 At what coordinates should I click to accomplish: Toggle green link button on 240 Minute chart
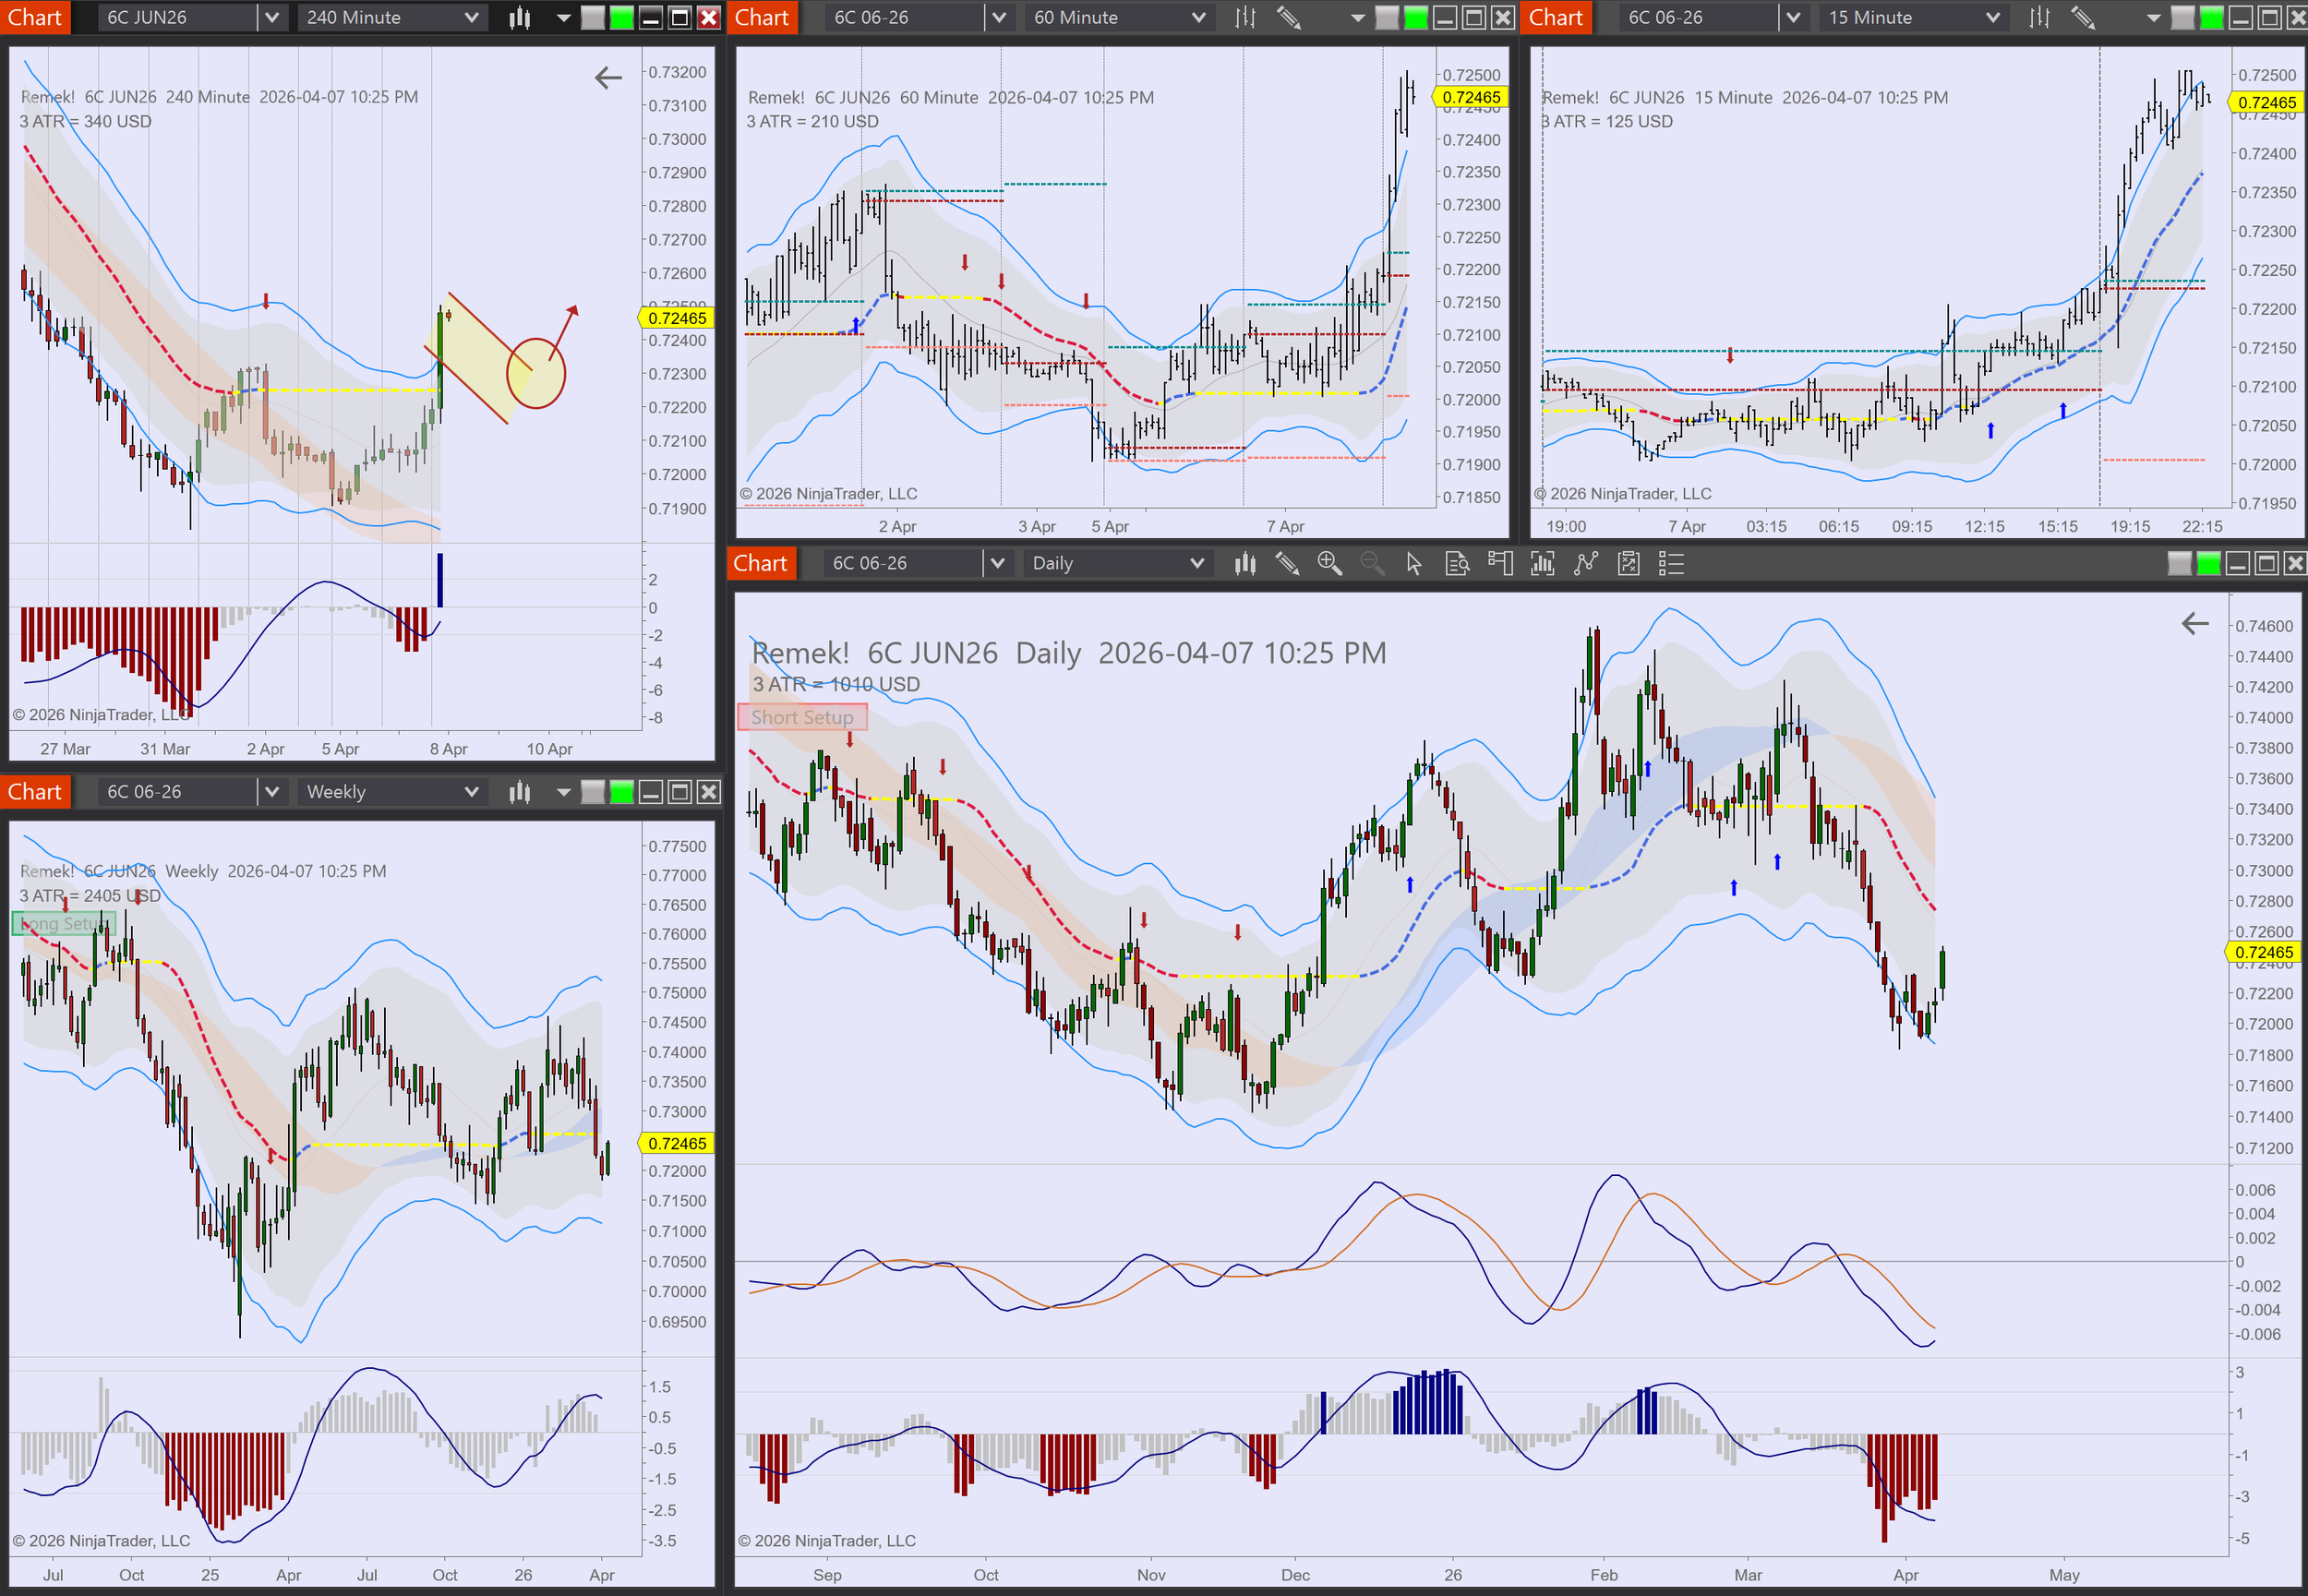coord(622,18)
